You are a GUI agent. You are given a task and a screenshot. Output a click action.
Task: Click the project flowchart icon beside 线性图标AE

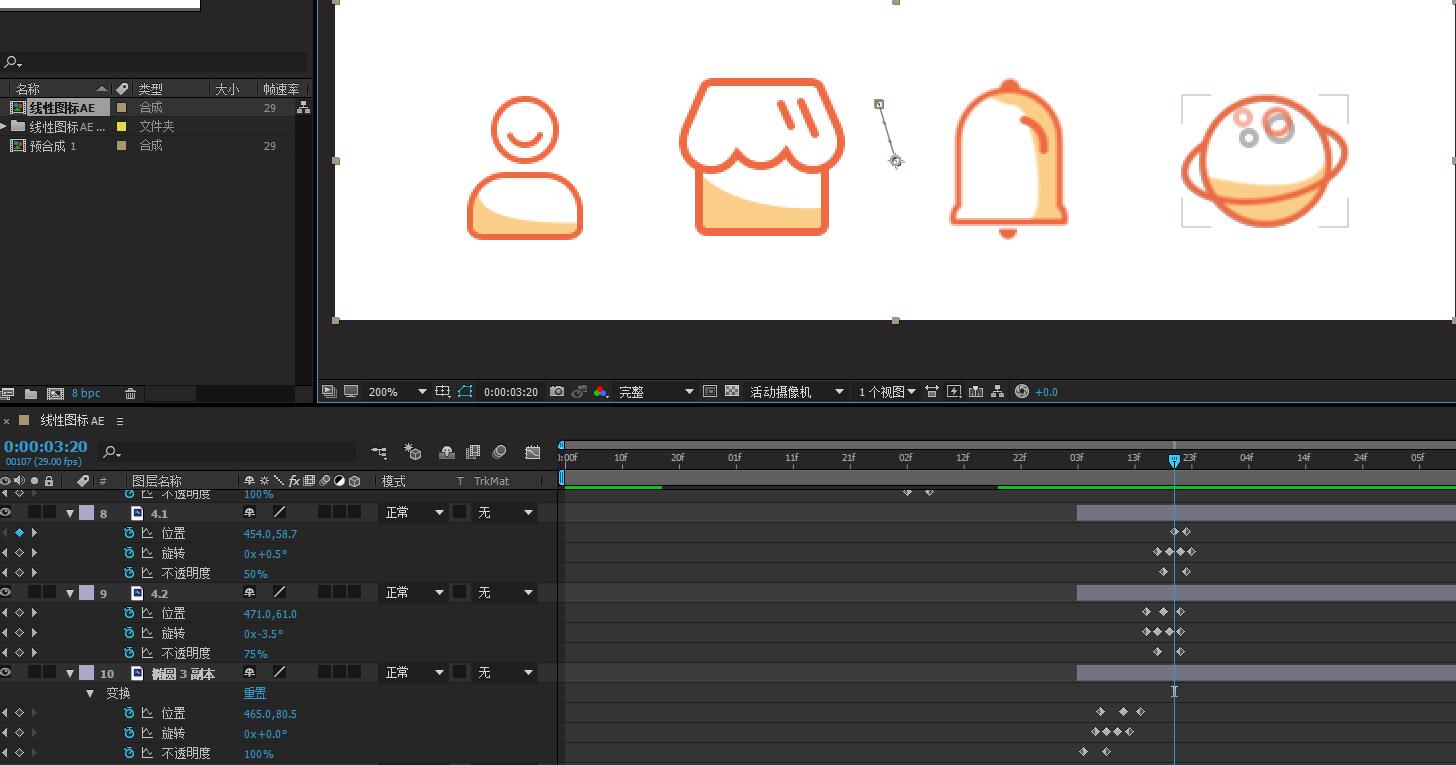(x=303, y=107)
